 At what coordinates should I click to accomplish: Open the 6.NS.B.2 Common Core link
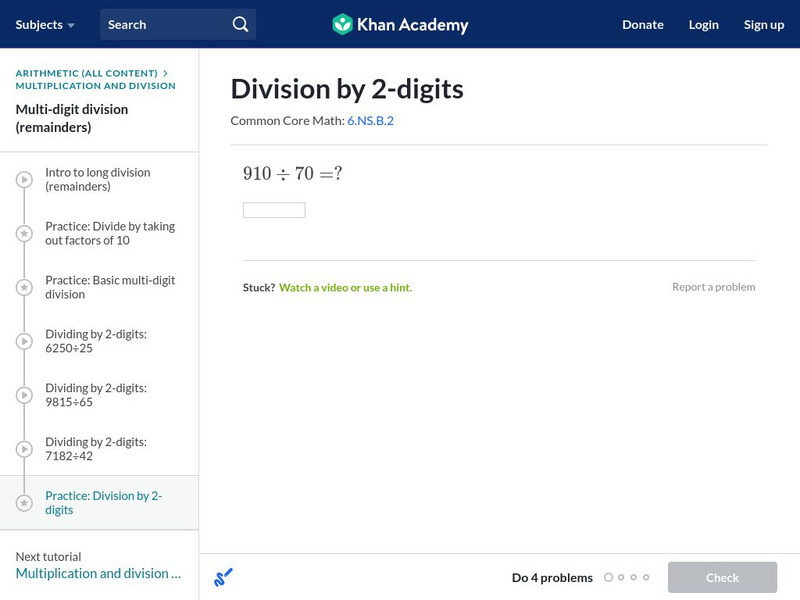370,120
